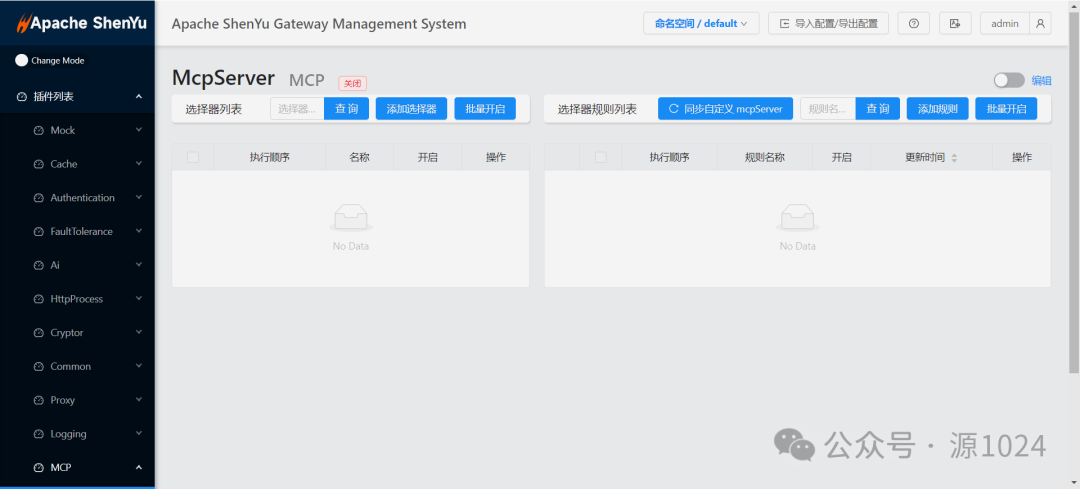The image size is (1080, 489).
Task: Collapse the MCP submenu chevron
Action: coord(138,467)
